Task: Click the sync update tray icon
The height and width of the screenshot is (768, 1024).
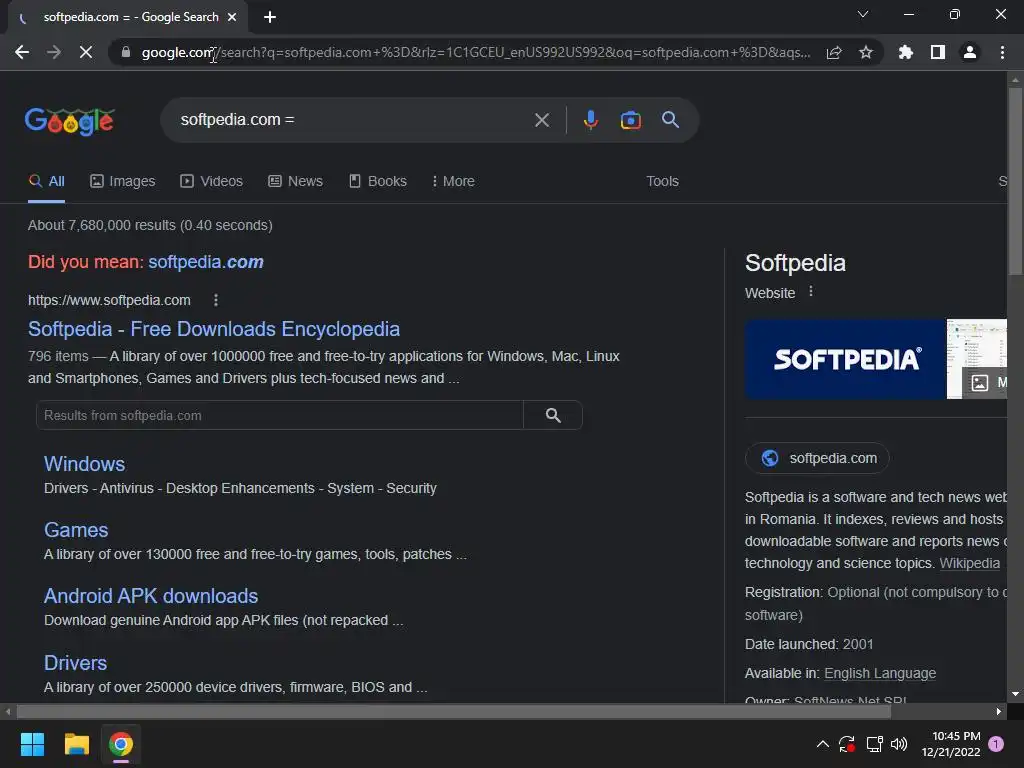Action: (846, 744)
